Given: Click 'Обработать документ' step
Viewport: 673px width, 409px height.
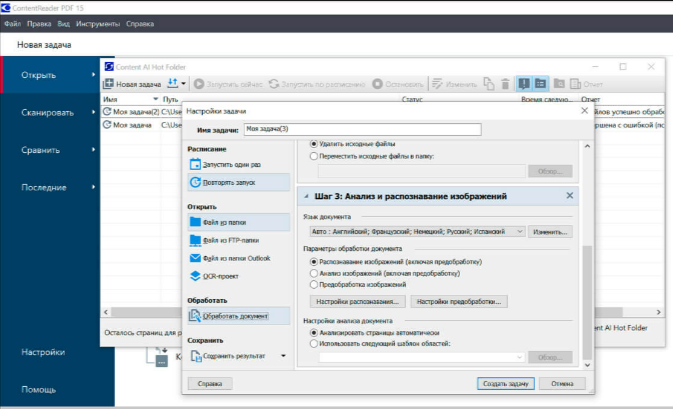Looking at the screenshot, I should [235, 316].
